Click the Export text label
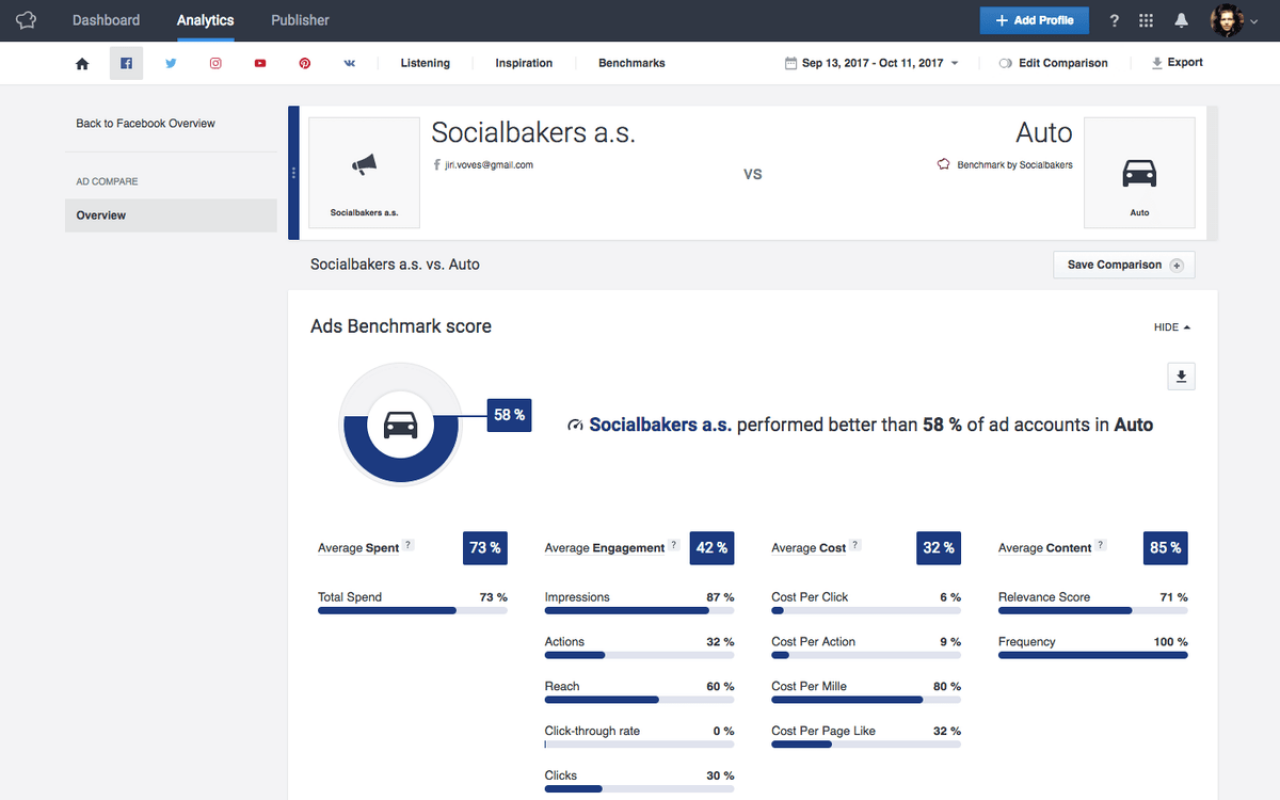The image size is (1280, 800). point(1185,62)
